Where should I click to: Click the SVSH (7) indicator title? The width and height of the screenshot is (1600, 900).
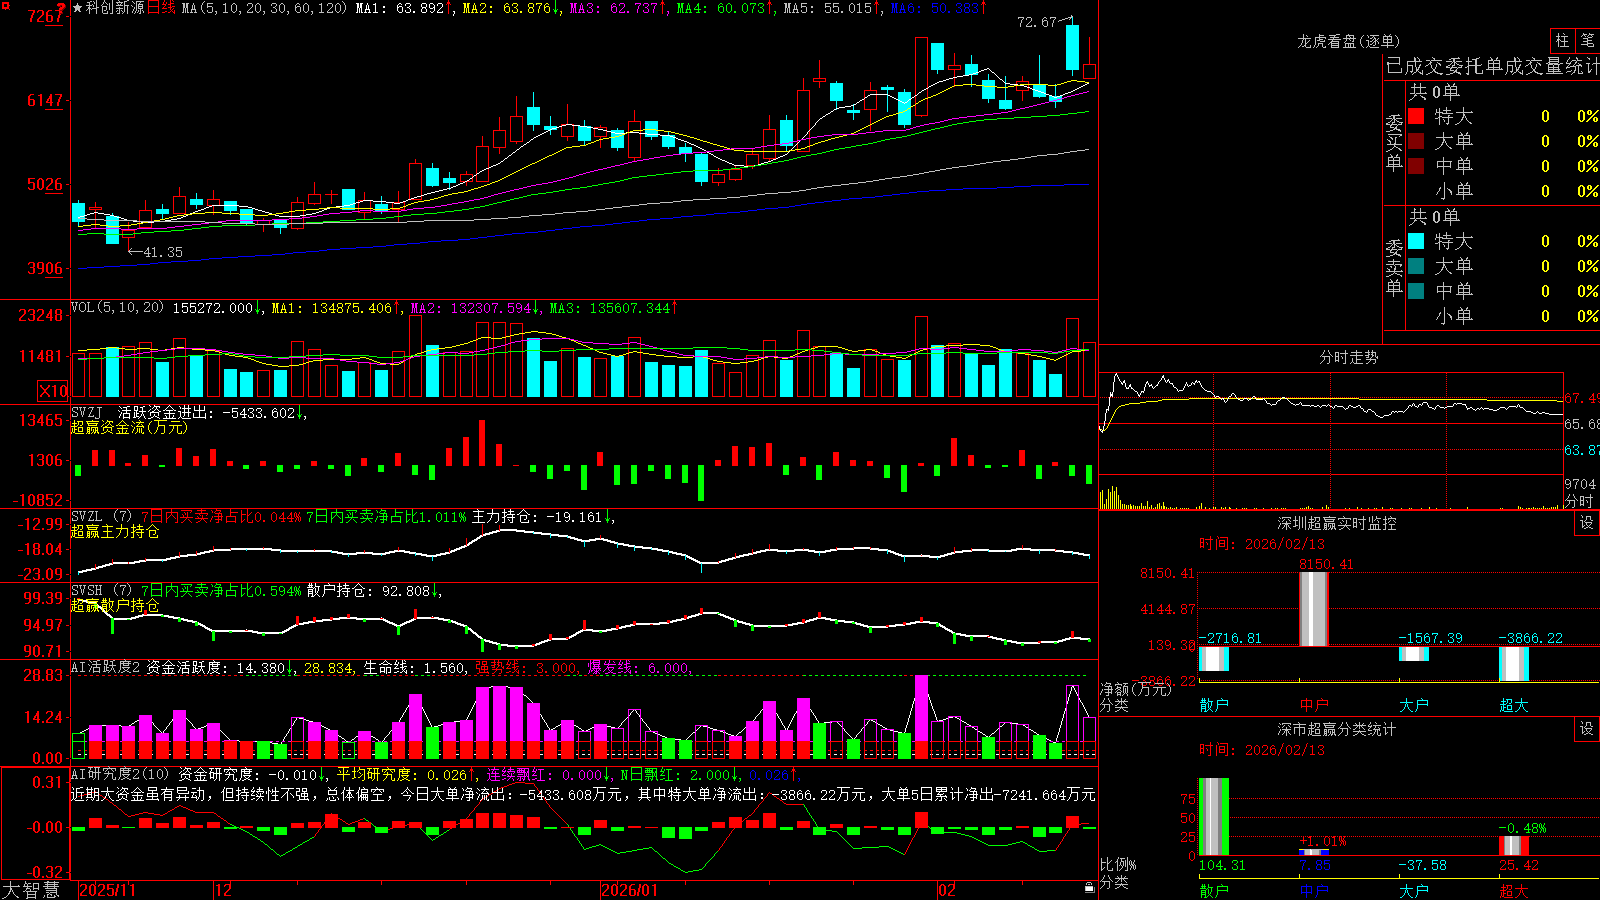[101, 591]
